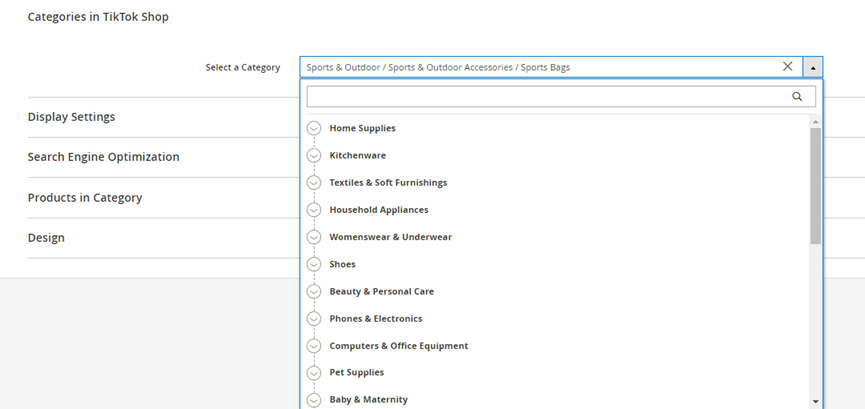The height and width of the screenshot is (409, 865).
Task: Expand the Home Supplies chevron icon
Action: (x=314, y=128)
